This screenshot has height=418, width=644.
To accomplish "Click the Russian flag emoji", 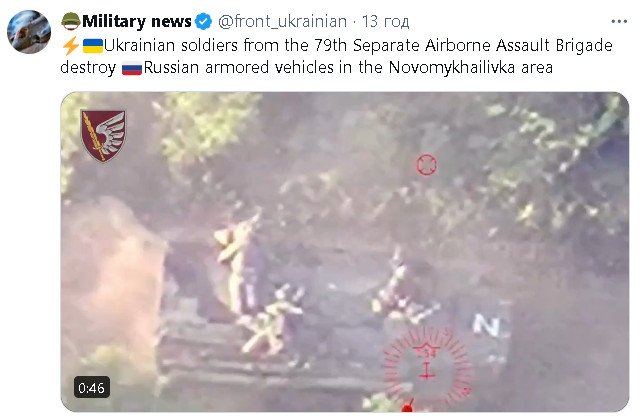I will pos(132,68).
